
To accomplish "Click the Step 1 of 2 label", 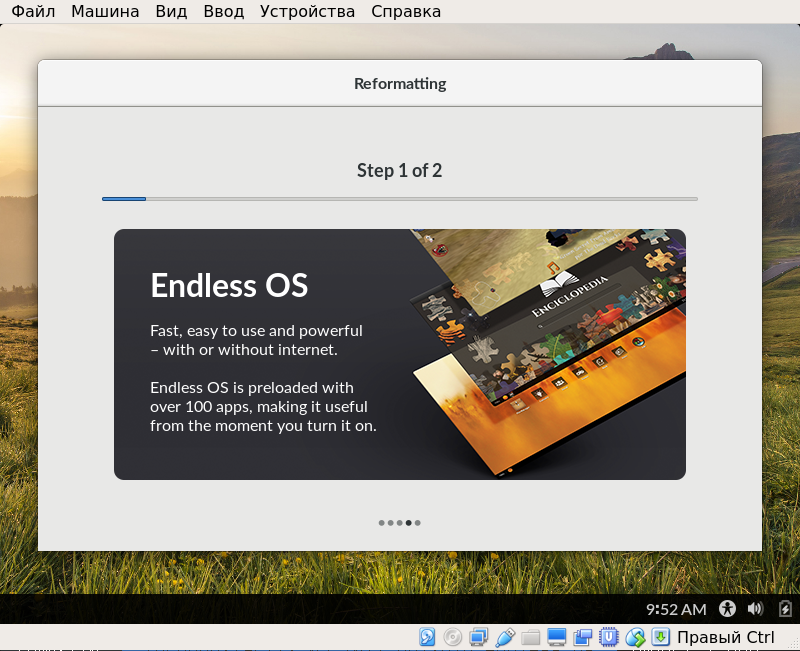I will click(399, 170).
